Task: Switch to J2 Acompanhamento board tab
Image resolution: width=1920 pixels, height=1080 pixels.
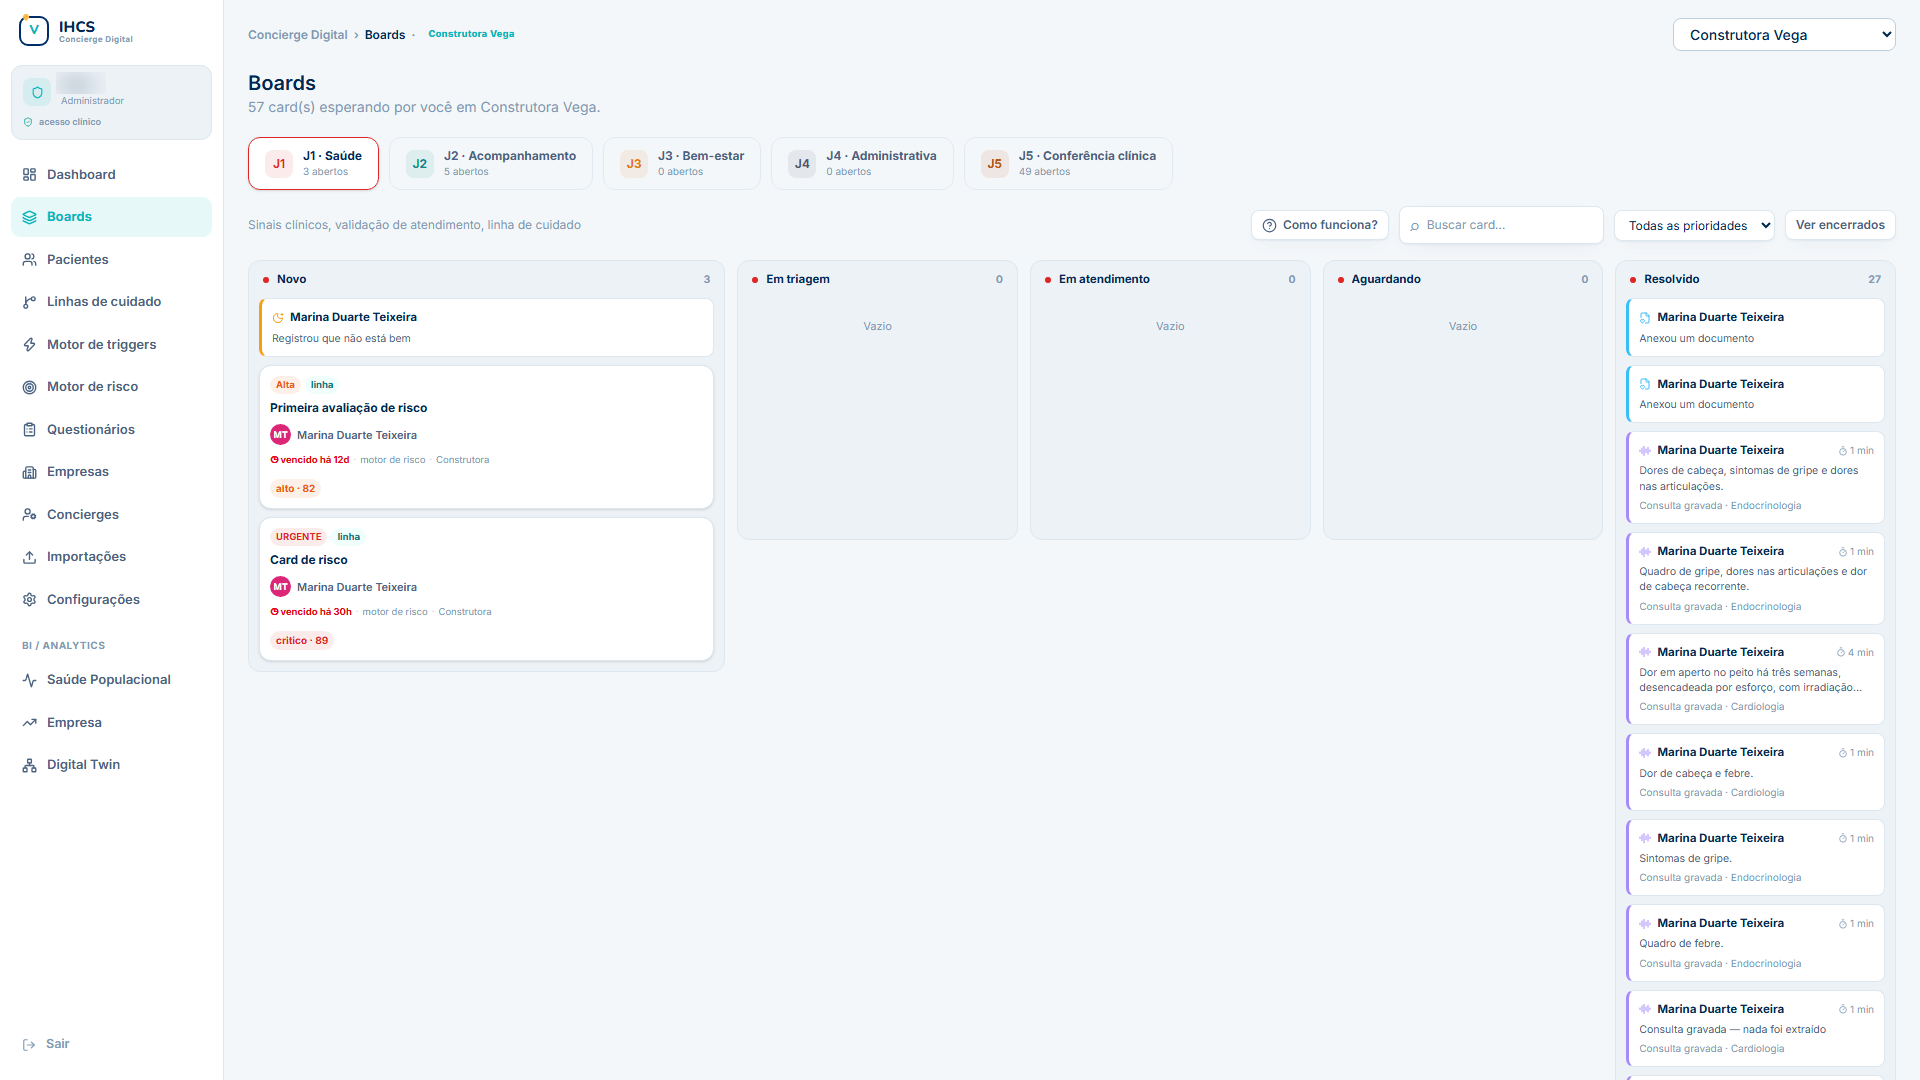Action: (490, 163)
